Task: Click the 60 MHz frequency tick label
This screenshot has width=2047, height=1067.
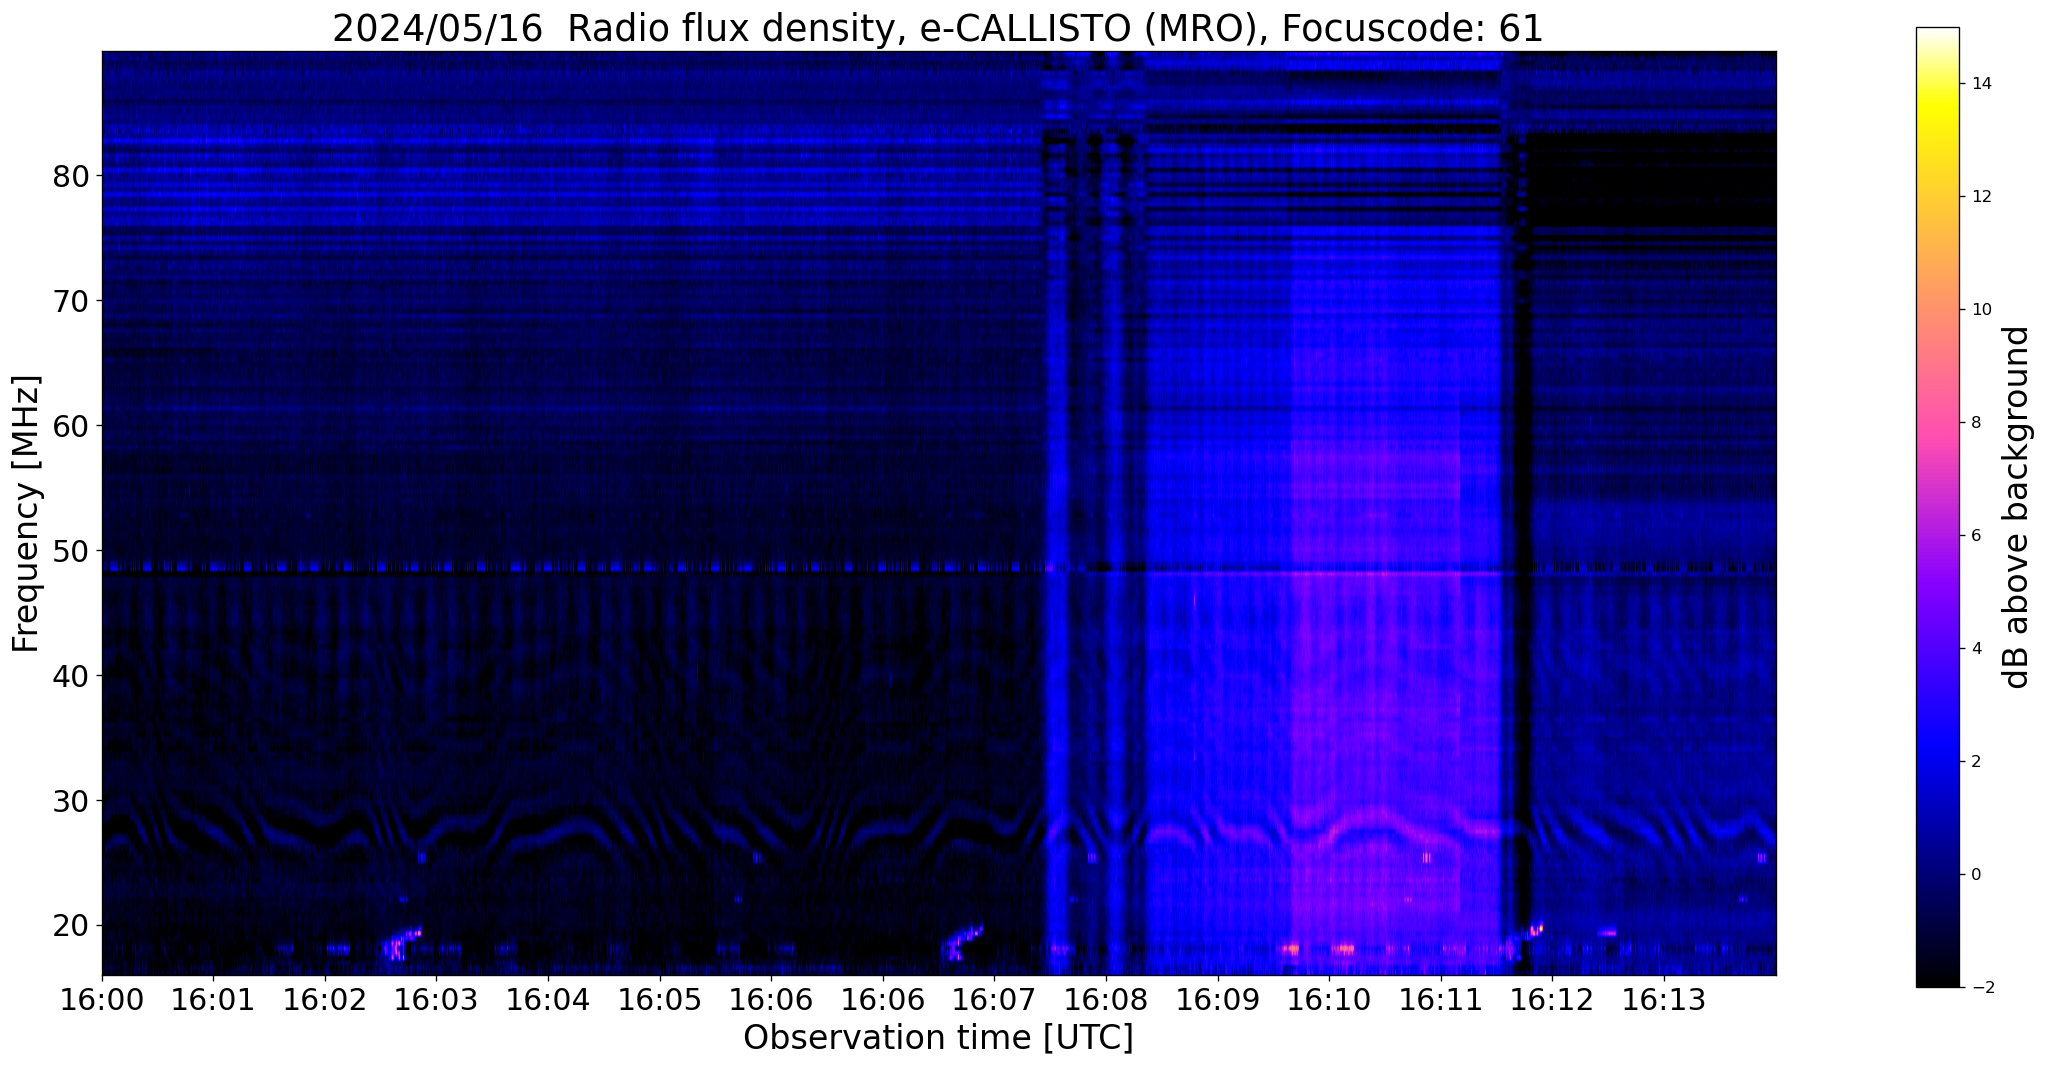Action: point(70,426)
